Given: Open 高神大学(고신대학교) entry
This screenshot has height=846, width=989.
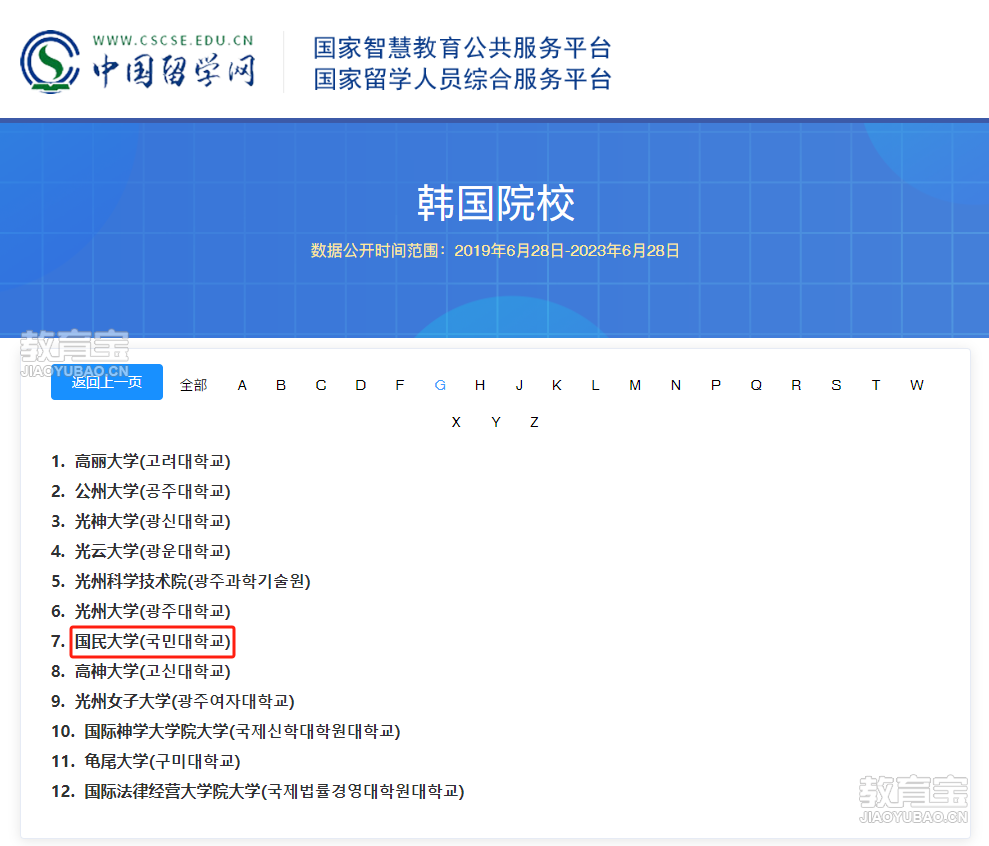Looking at the screenshot, I should tap(153, 671).
